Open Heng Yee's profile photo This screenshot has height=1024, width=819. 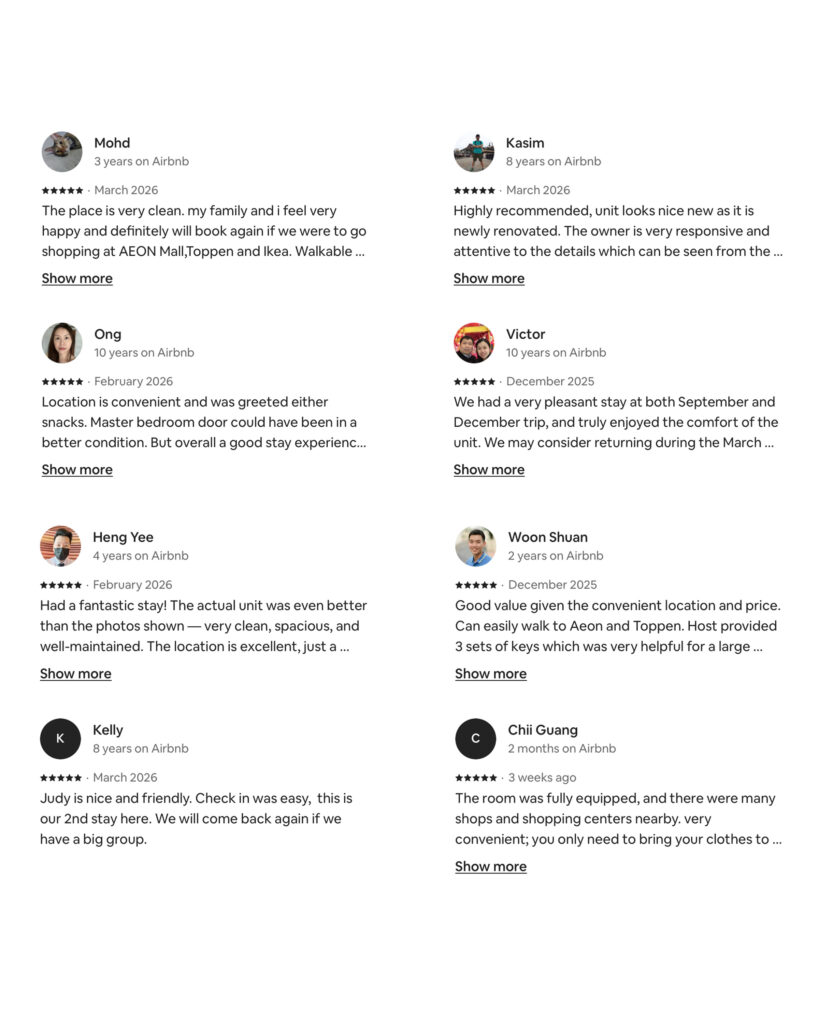(x=60, y=546)
